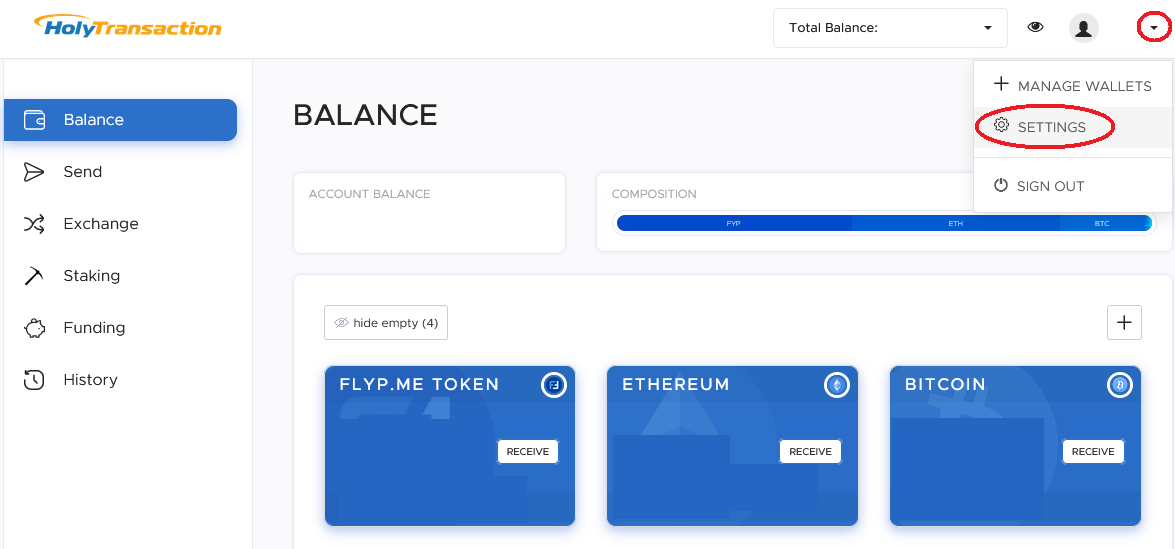This screenshot has height=549, width=1175.
Task: Open the Staking section
Action: (x=91, y=276)
